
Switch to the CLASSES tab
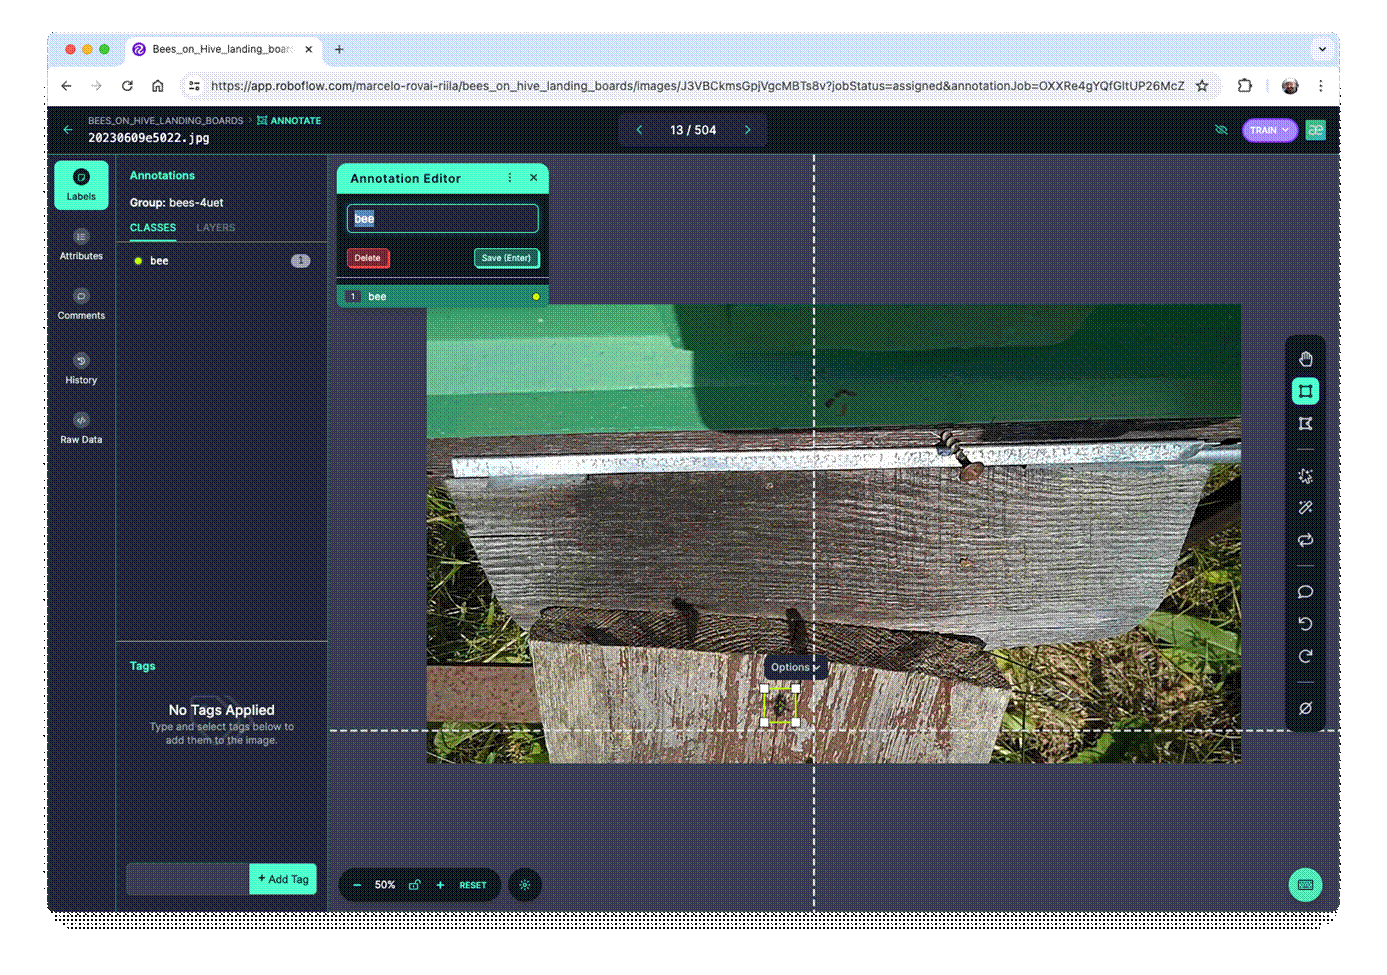click(152, 228)
